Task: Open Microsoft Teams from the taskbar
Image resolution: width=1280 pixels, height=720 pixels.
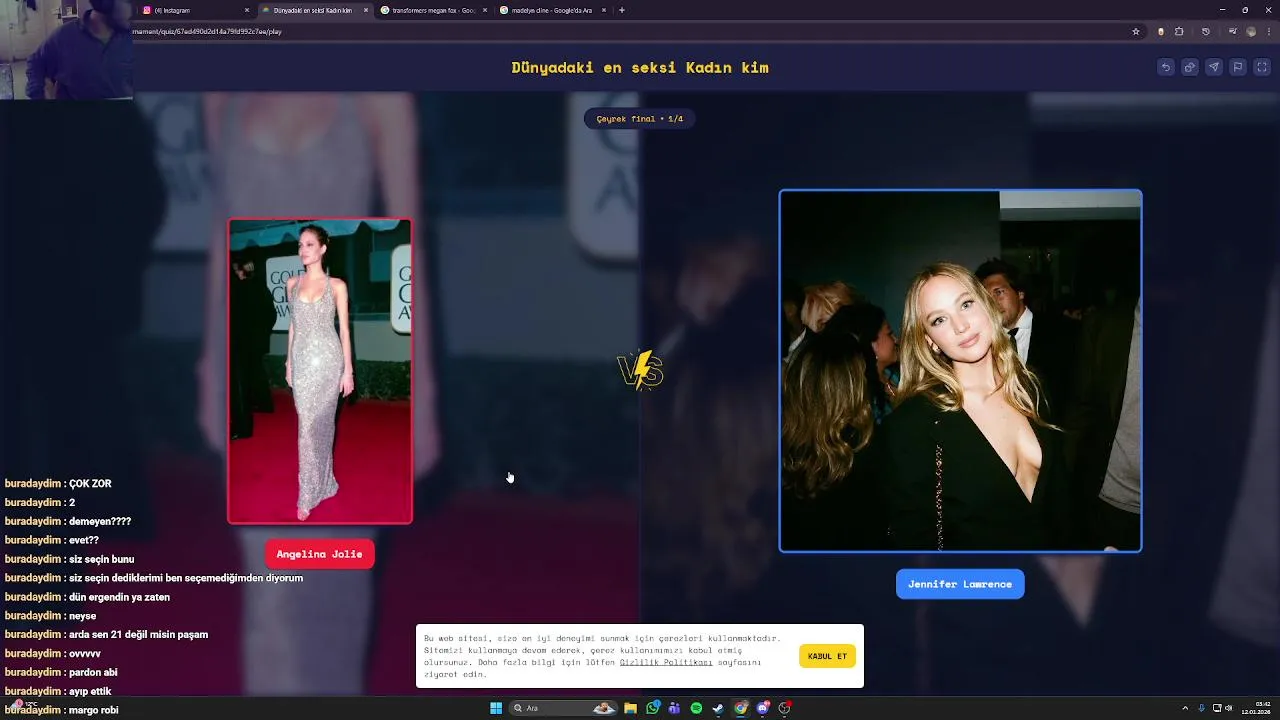Action: tap(675, 708)
